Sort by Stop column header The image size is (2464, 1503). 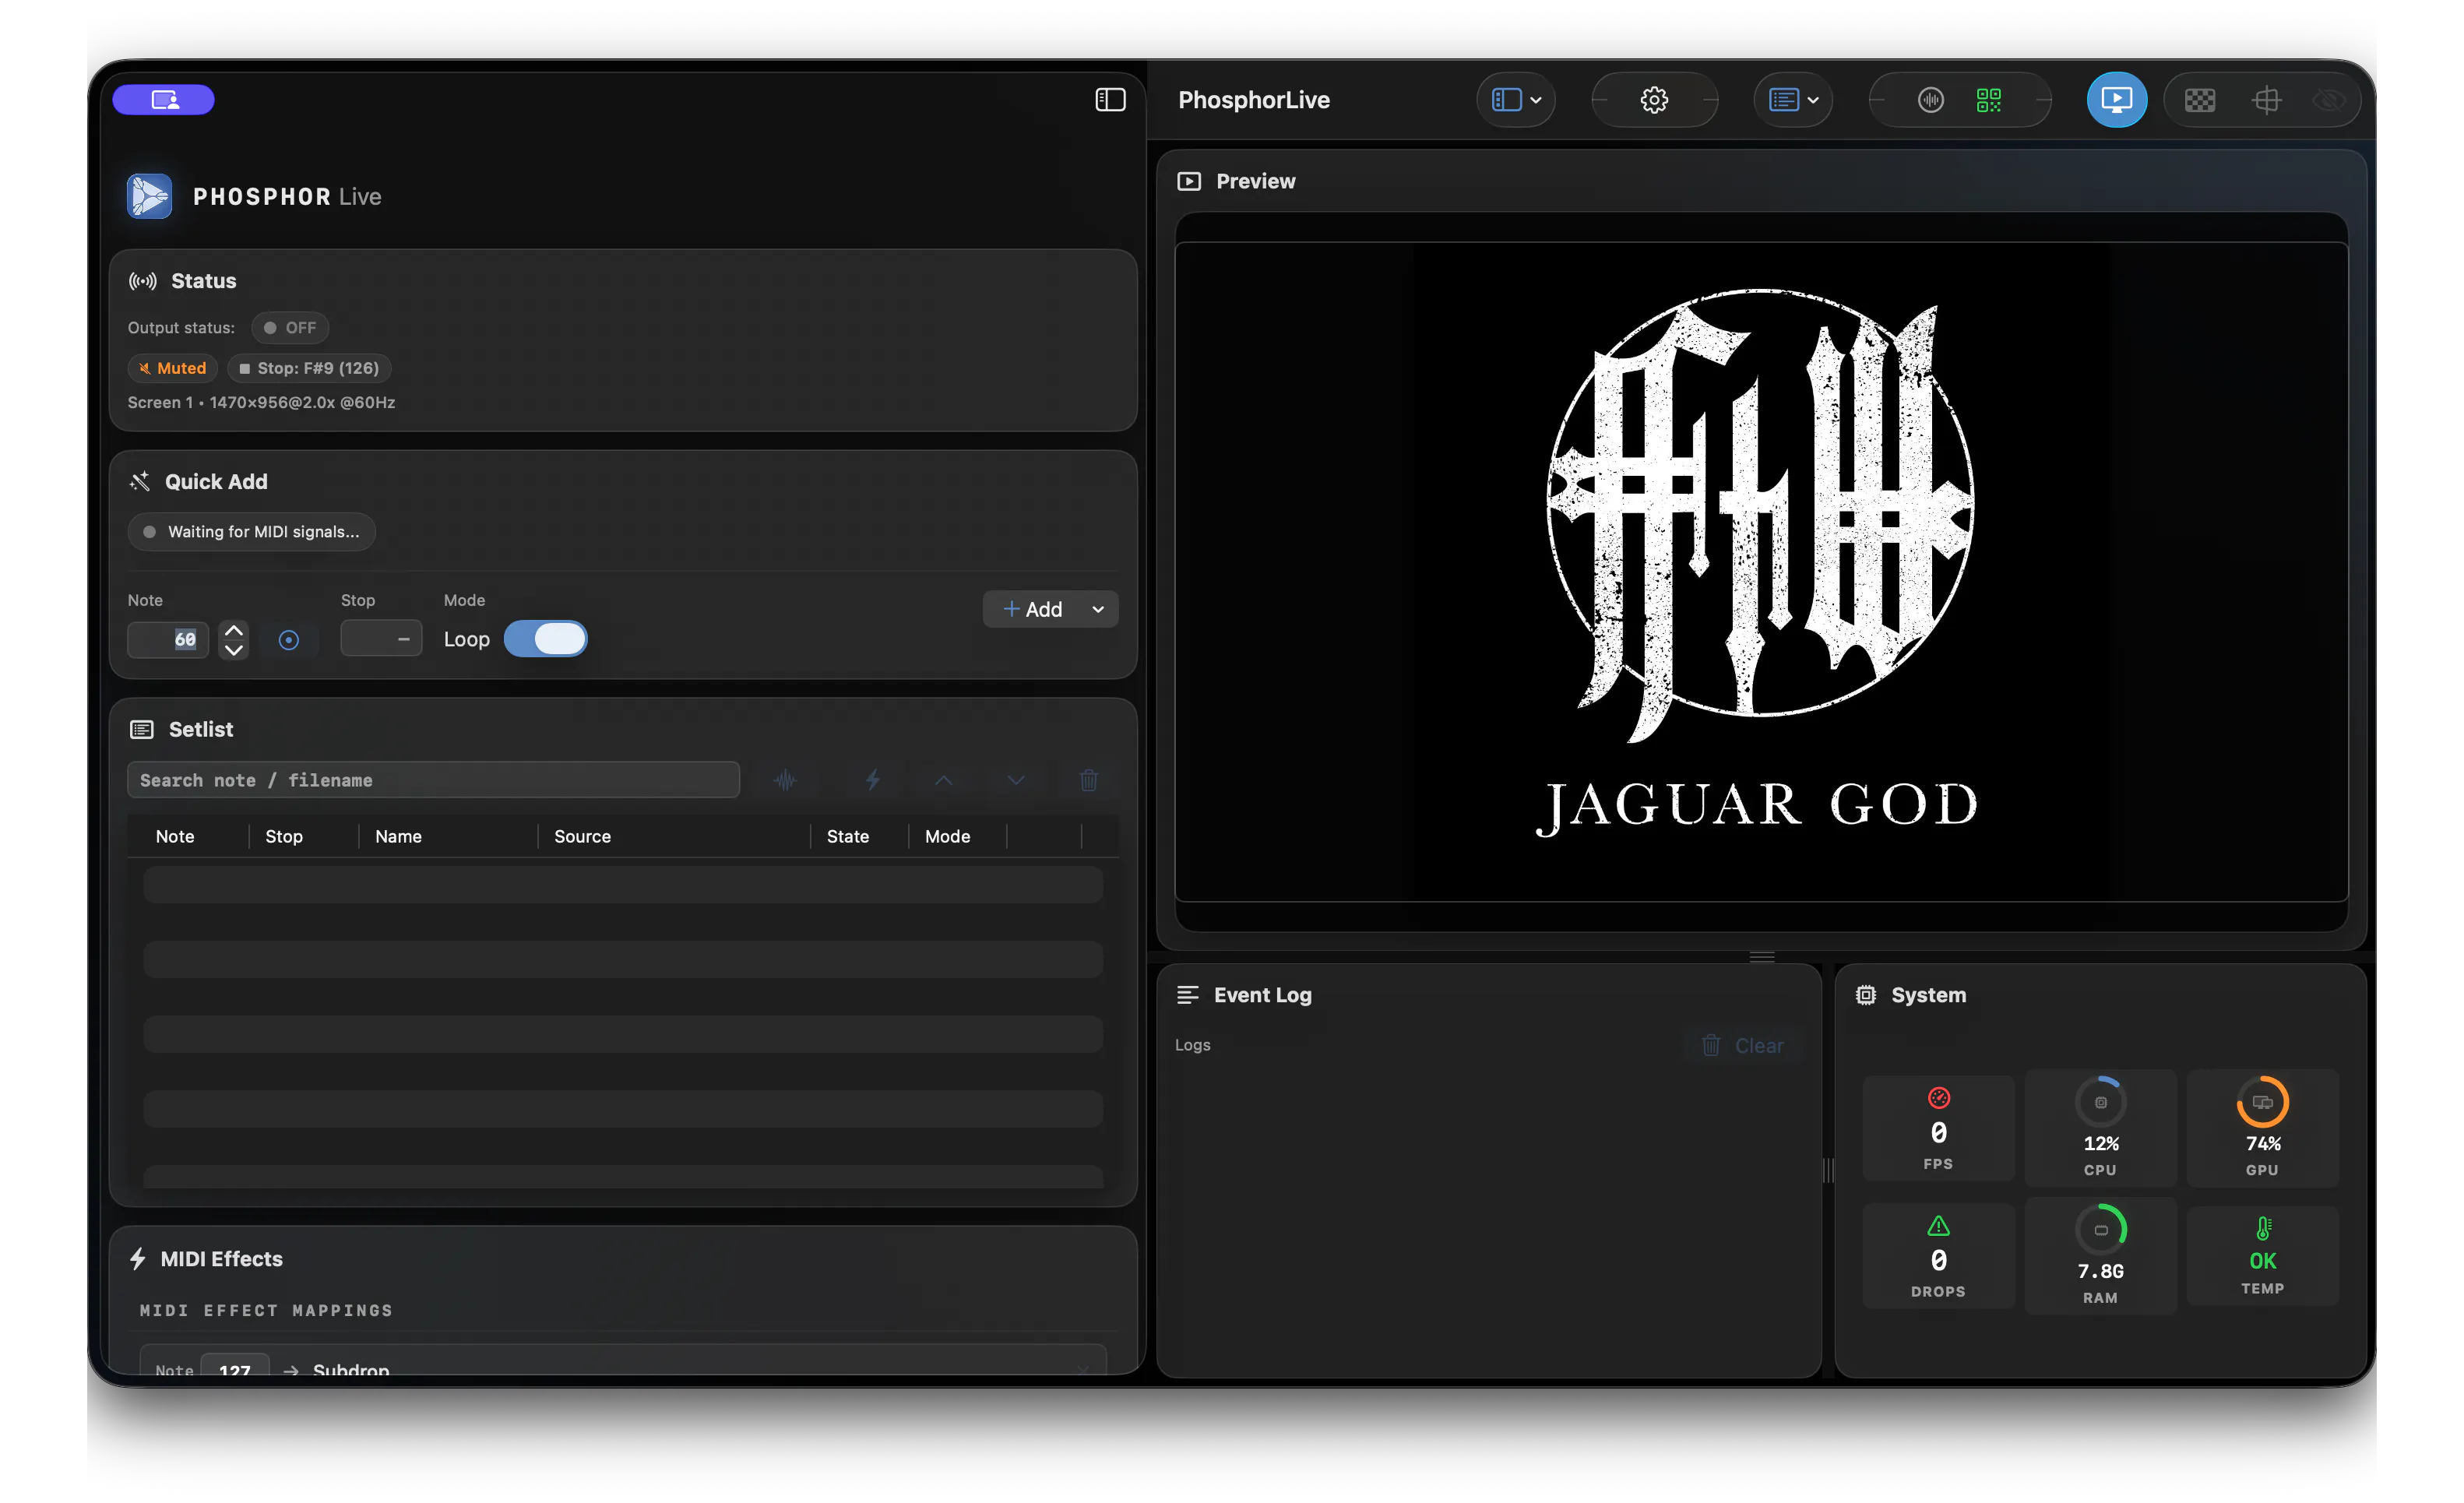coord(284,837)
